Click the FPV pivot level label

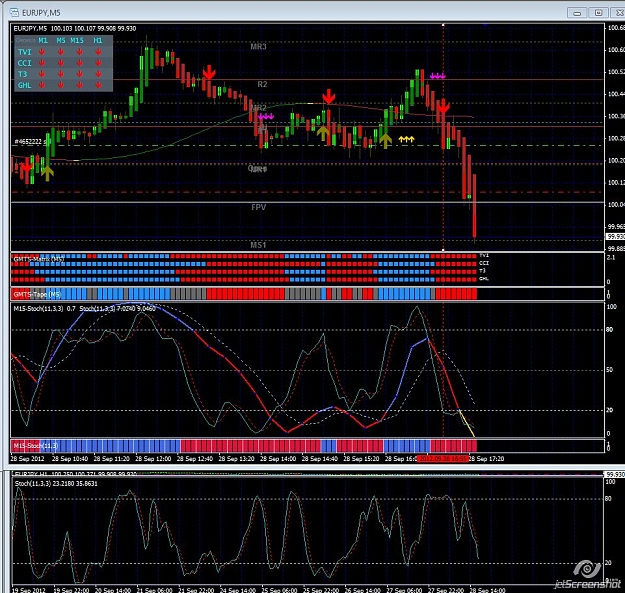tap(259, 207)
